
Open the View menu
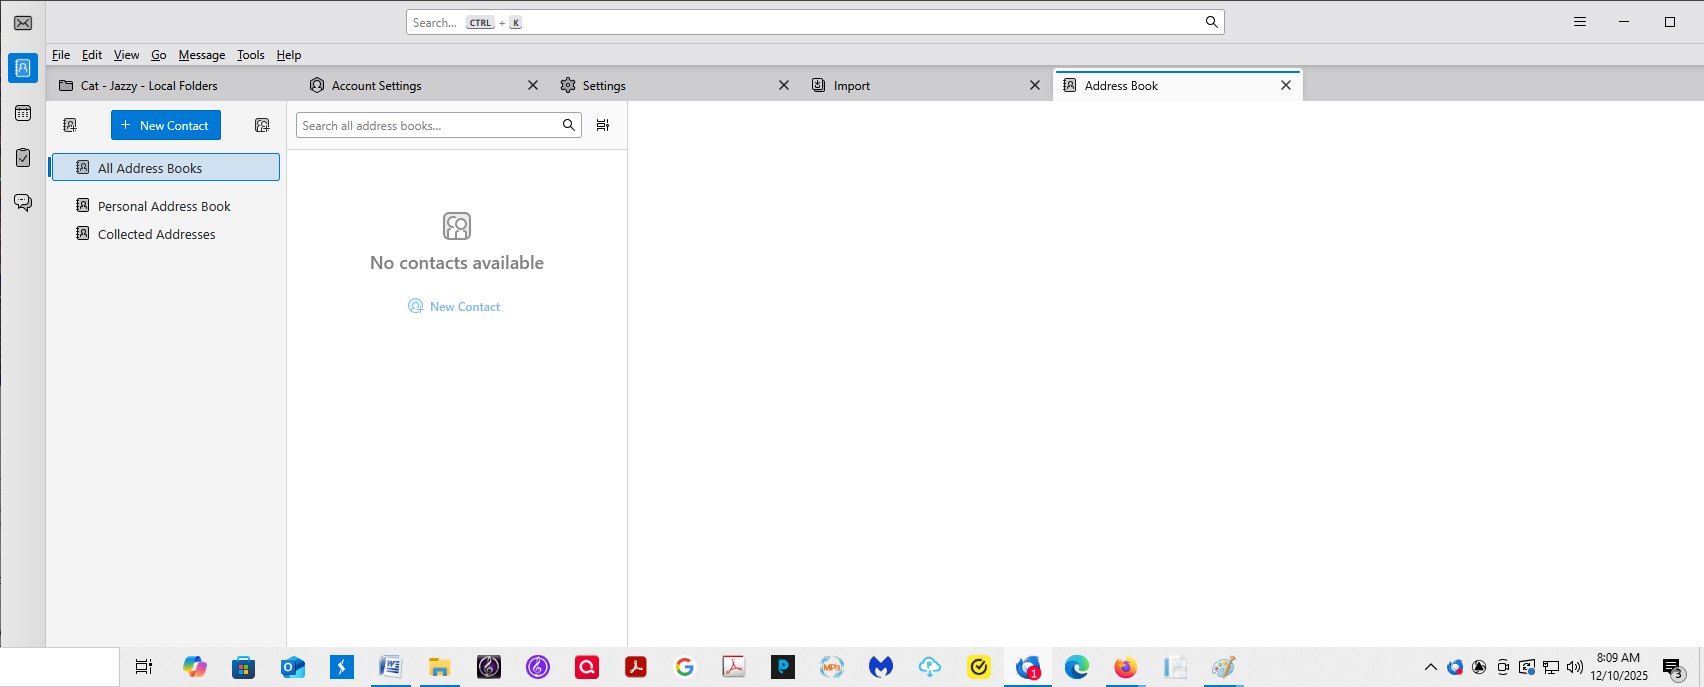(127, 55)
